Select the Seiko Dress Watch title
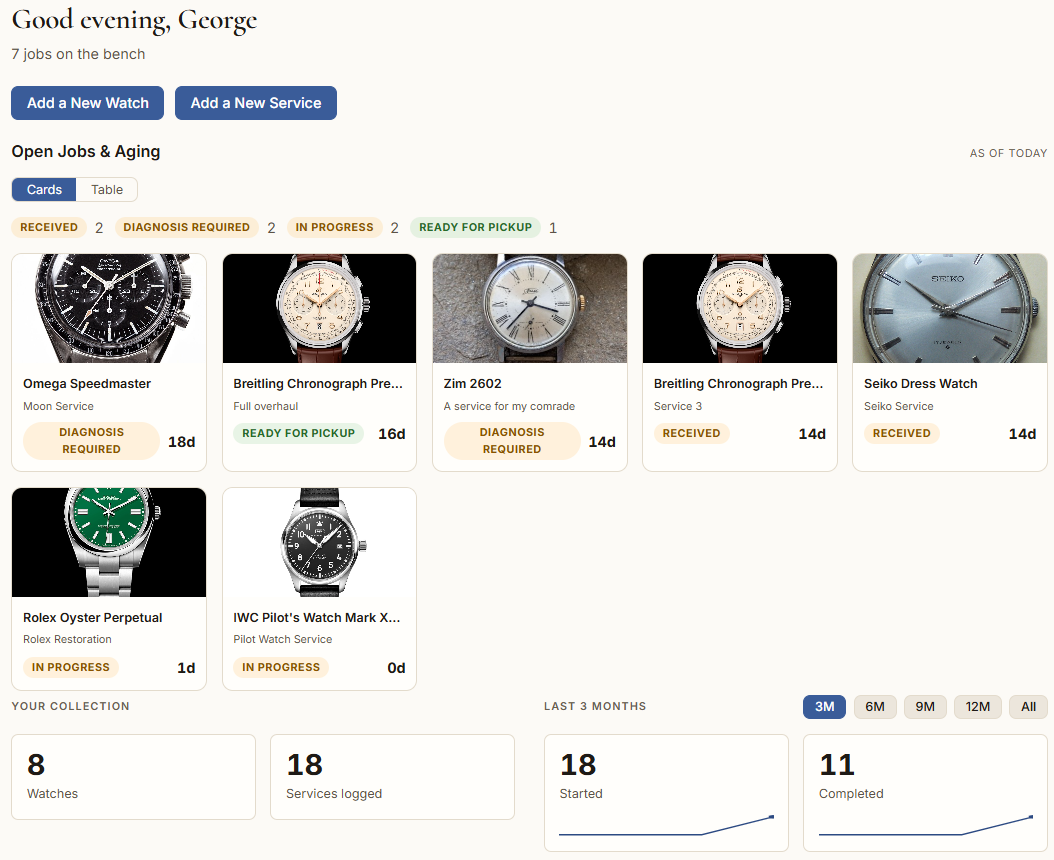 coord(920,384)
